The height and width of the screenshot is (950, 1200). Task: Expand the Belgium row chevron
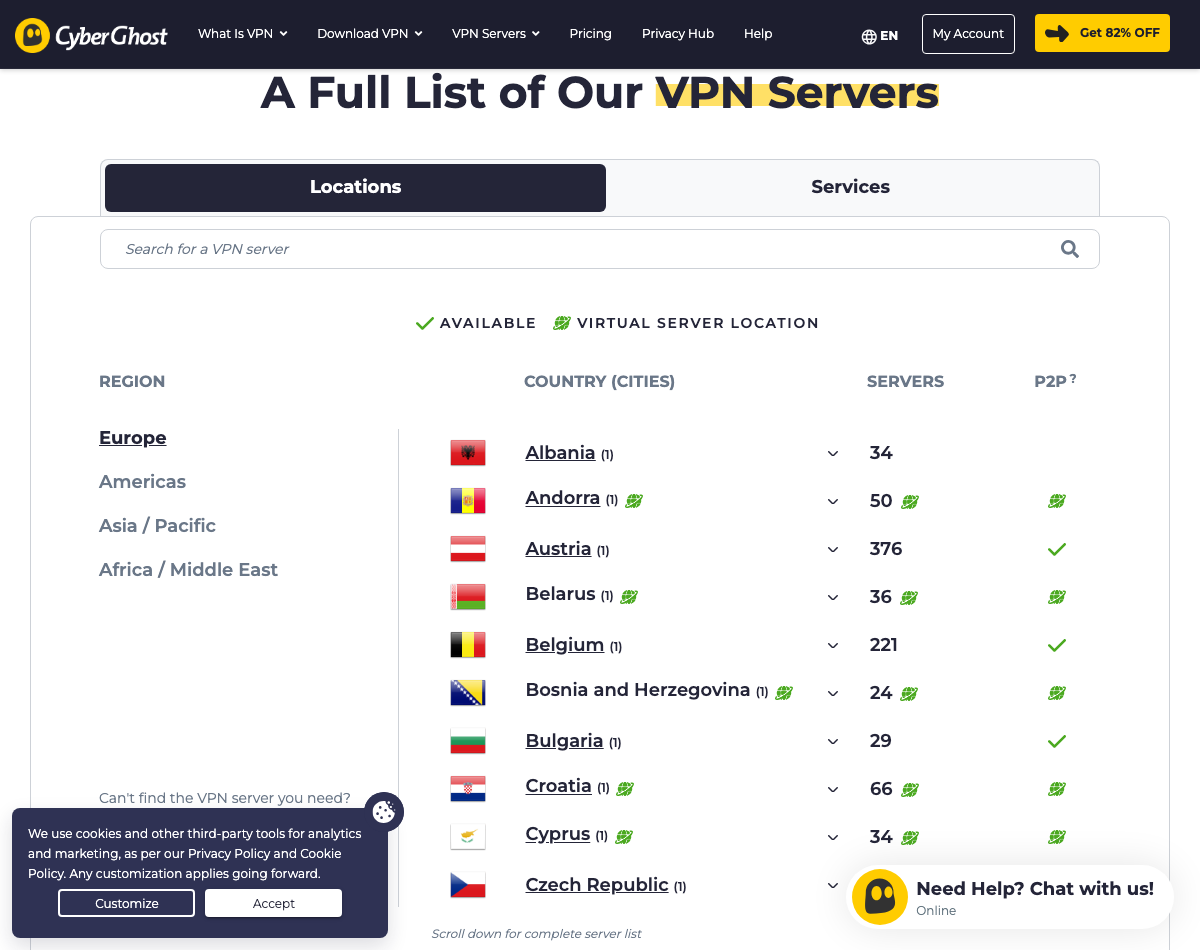pyautogui.click(x=833, y=645)
